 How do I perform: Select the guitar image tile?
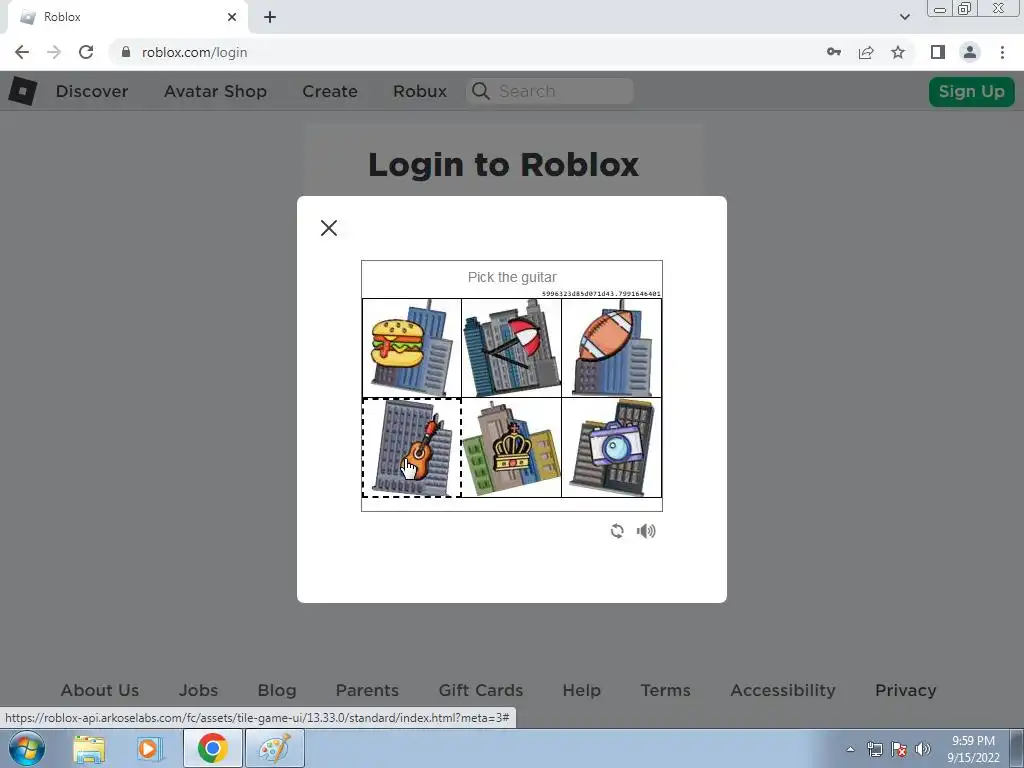tap(412, 447)
